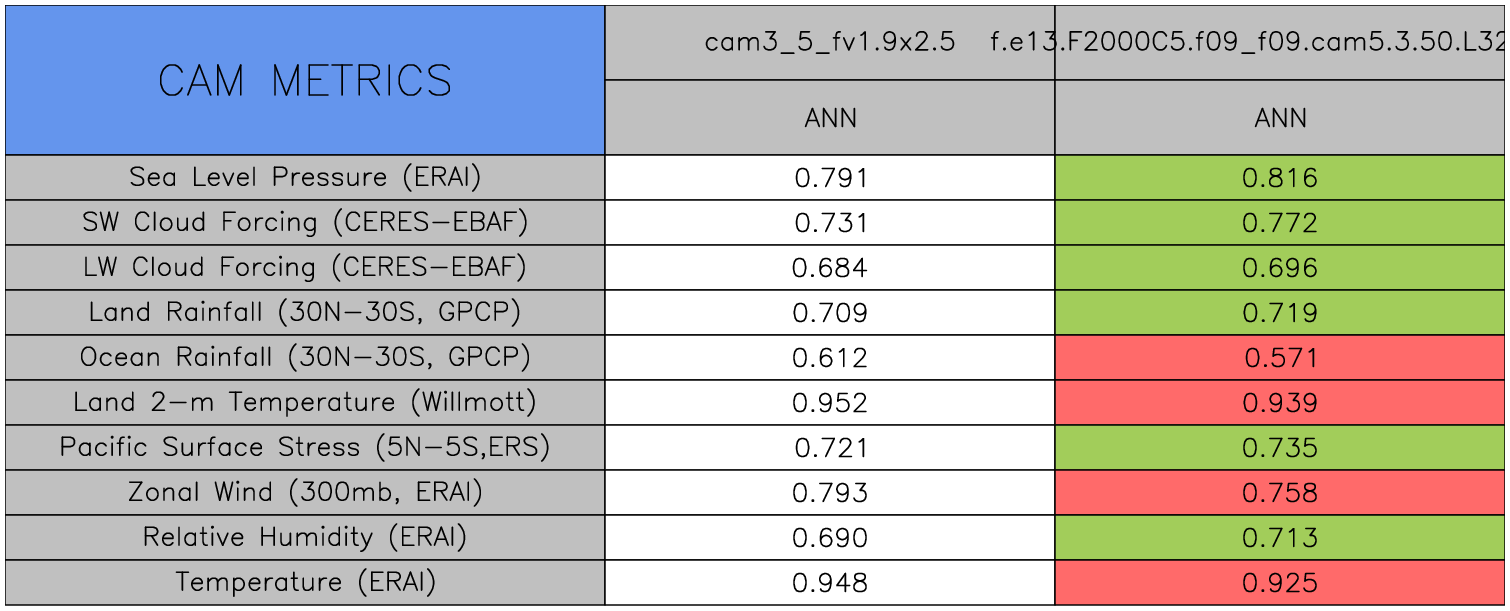Click the ANN subheader under cam3_5_fv1.9x2.5
This screenshot has height=611, width=1510.
tap(830, 118)
